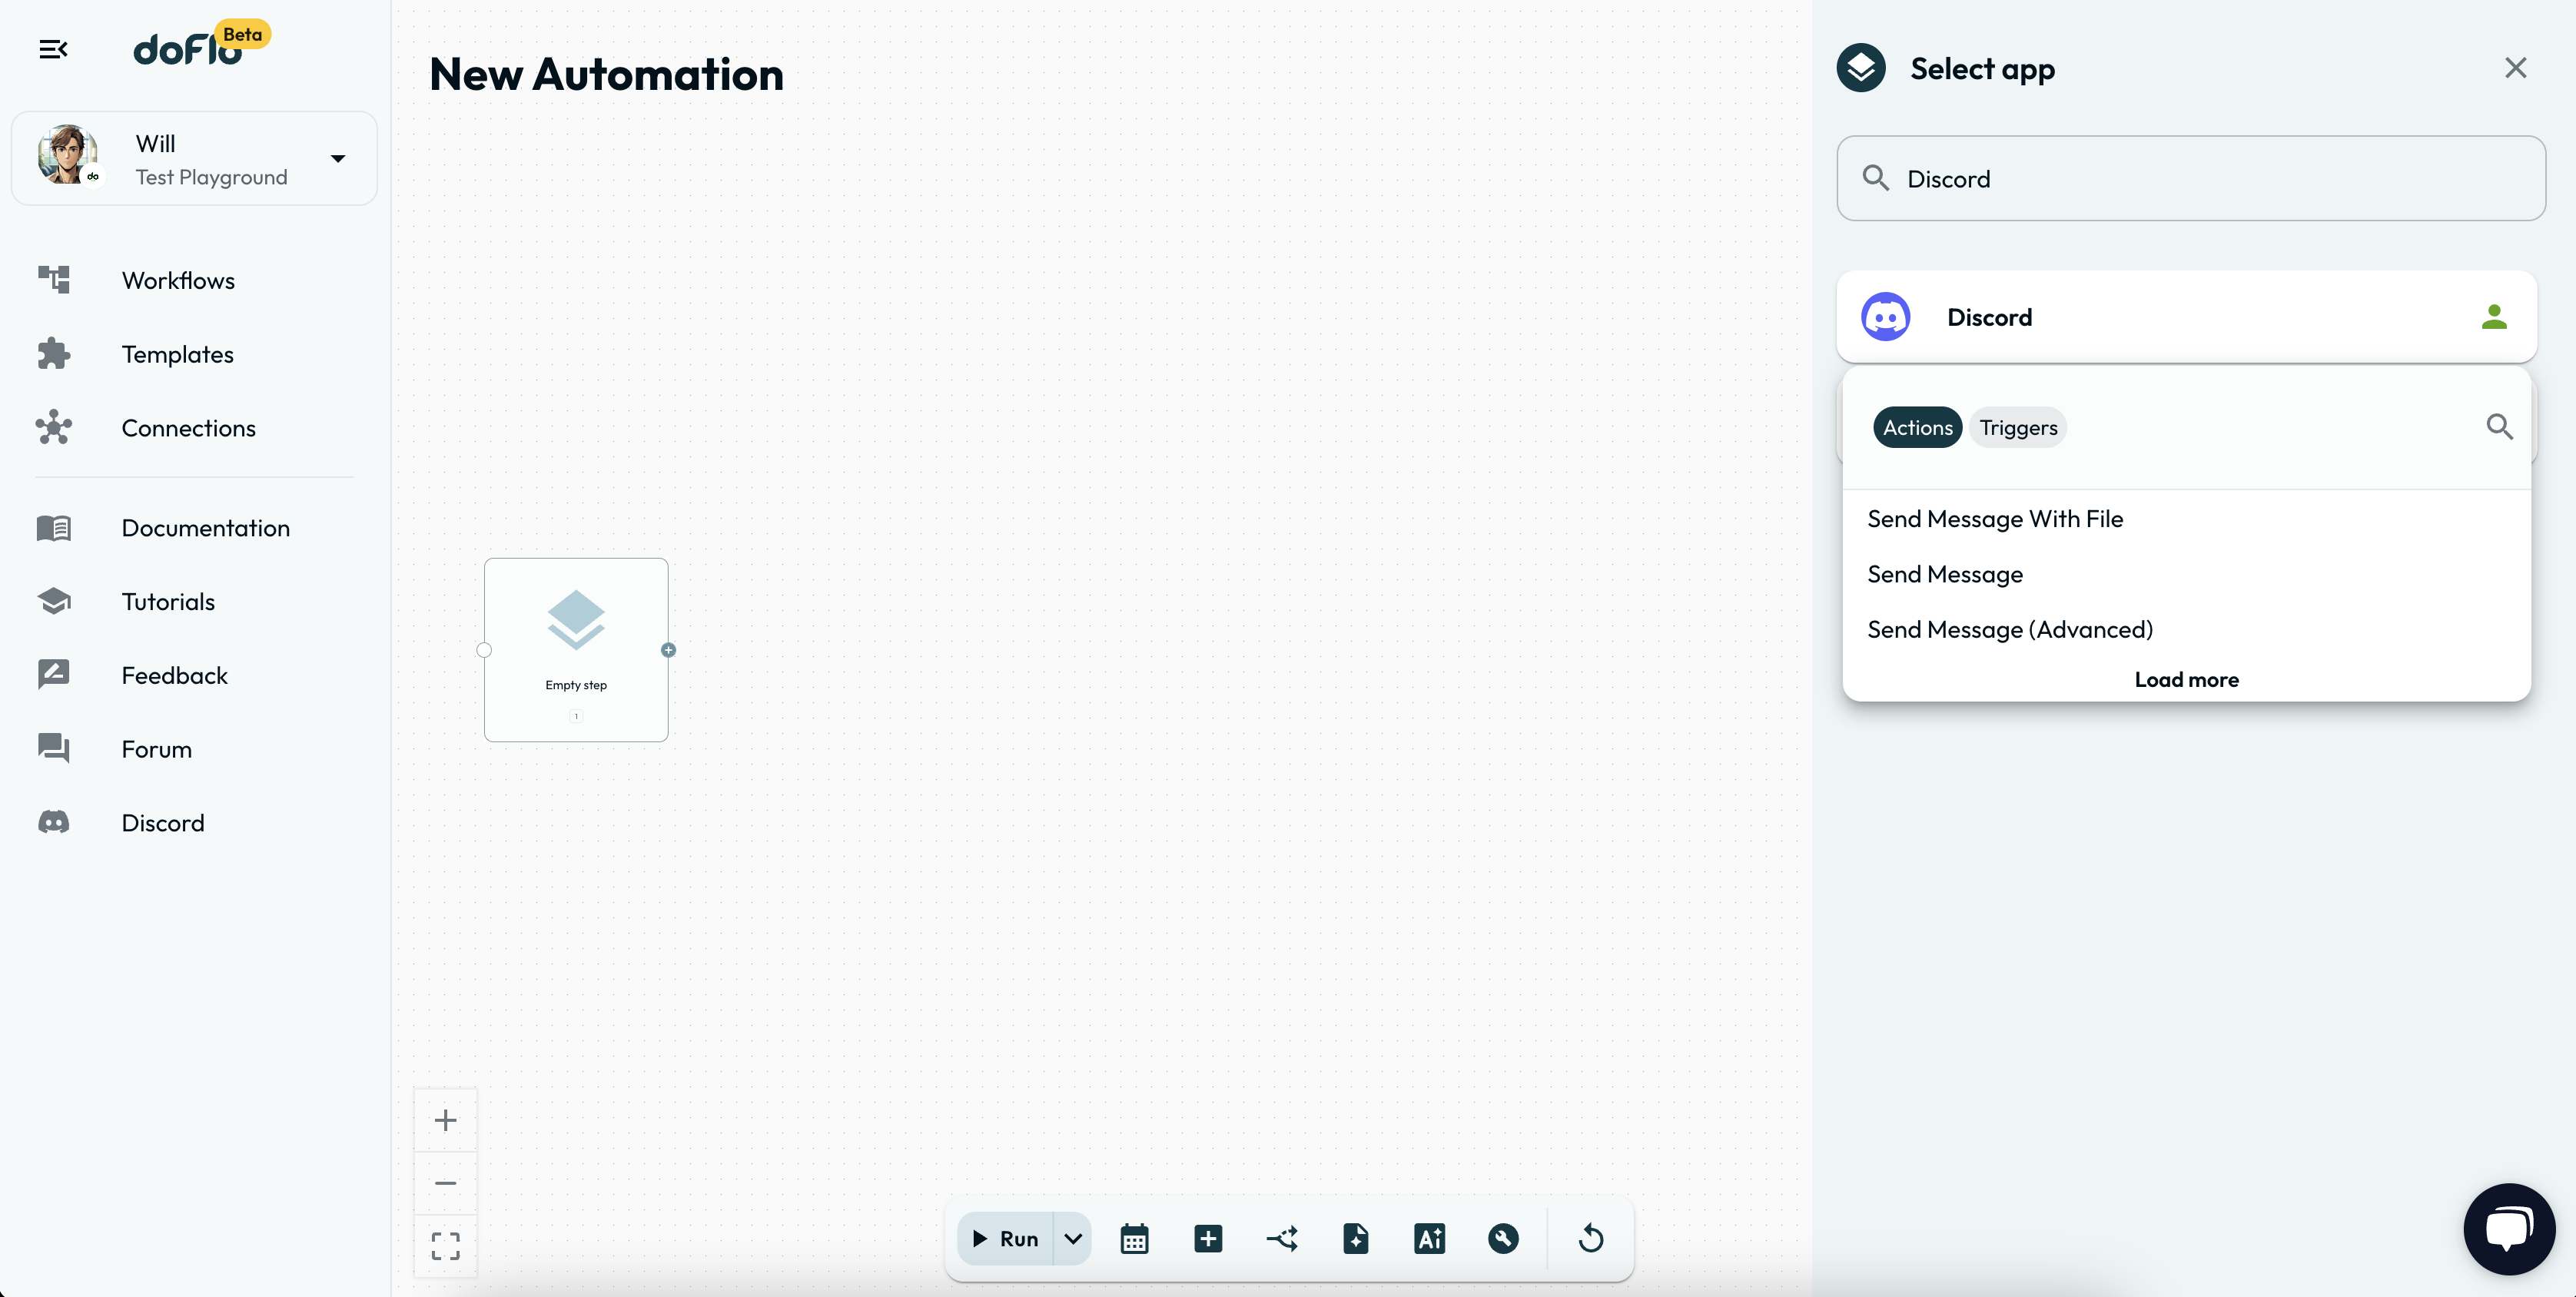Click Load more actions
The height and width of the screenshot is (1297, 2576).
2186,680
